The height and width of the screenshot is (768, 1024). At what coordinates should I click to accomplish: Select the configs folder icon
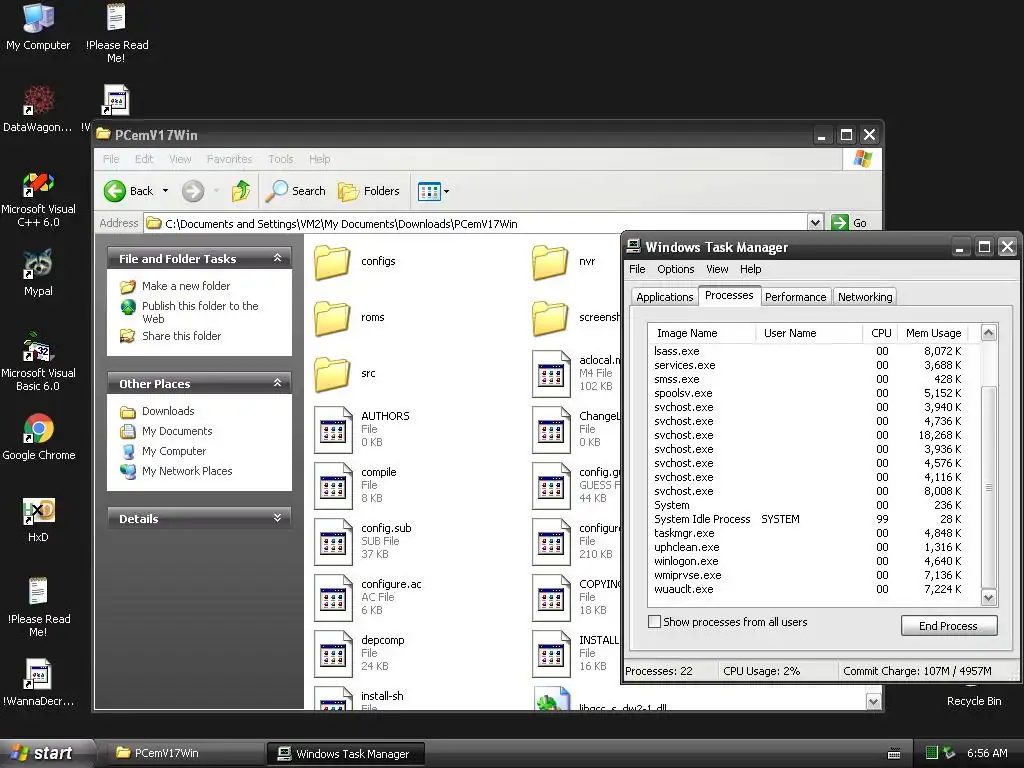point(332,261)
